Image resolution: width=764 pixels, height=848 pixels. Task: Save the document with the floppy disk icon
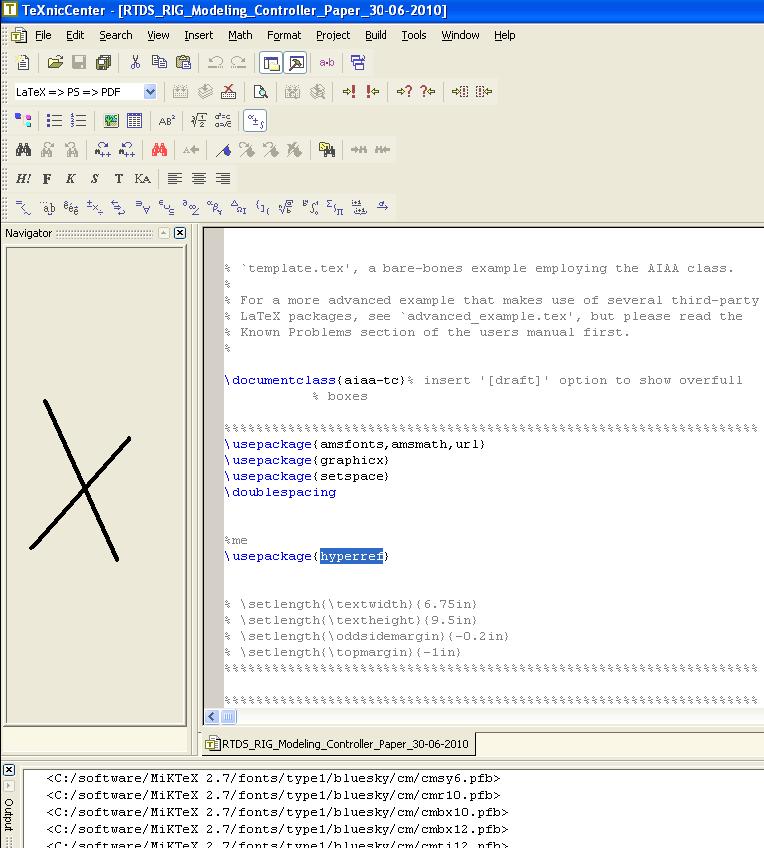[x=79, y=63]
